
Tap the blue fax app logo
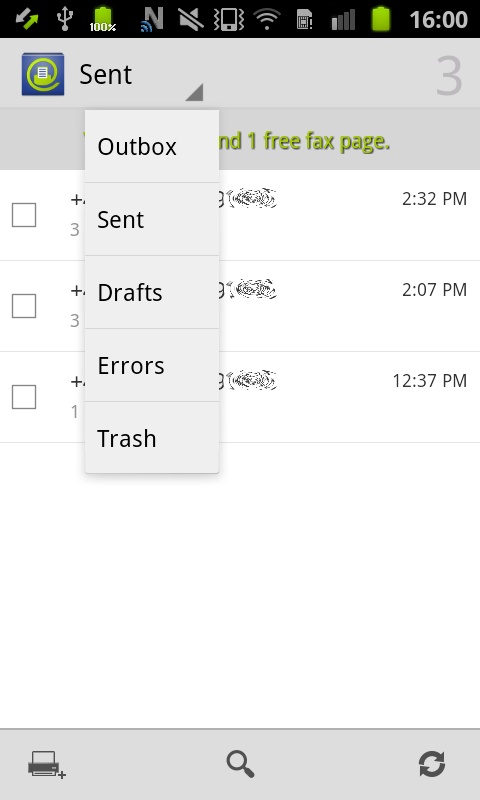point(43,74)
